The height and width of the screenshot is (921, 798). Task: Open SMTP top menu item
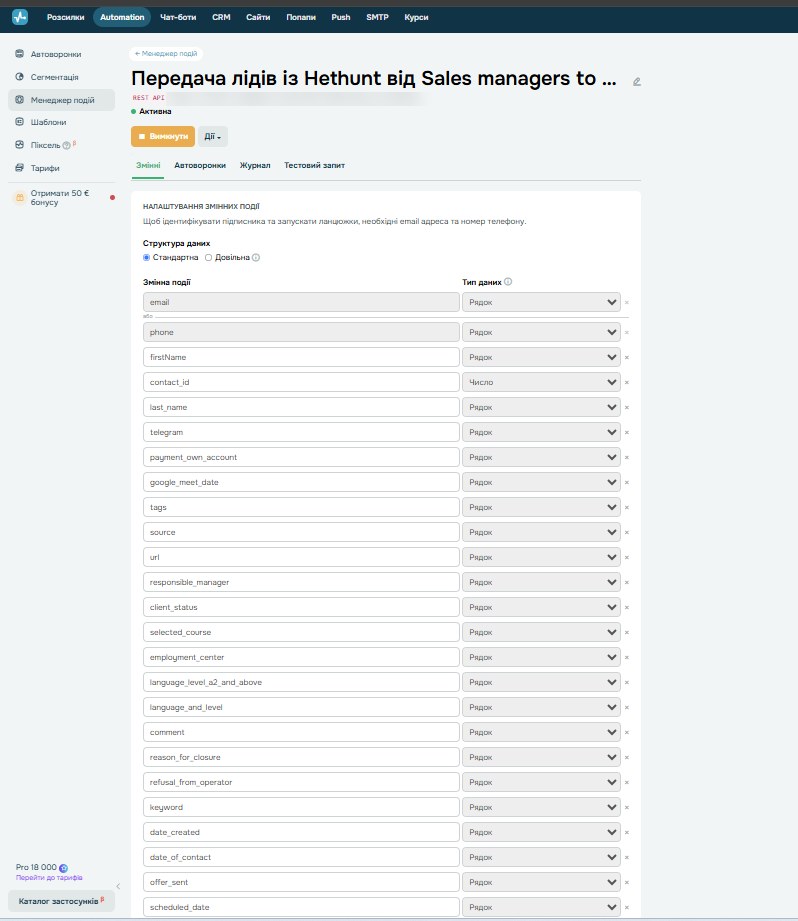click(x=378, y=17)
